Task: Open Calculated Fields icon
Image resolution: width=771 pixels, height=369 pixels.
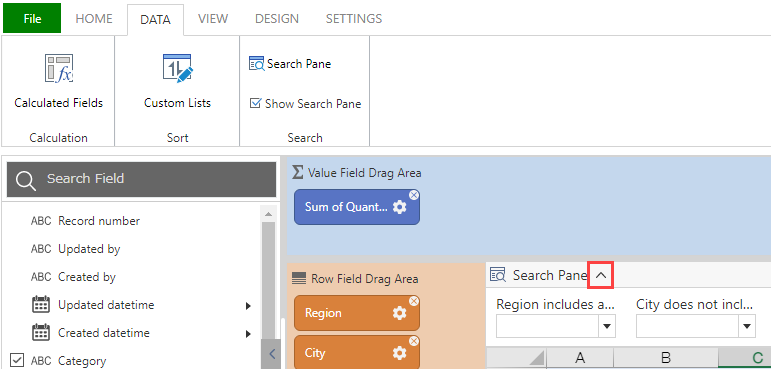Action: 59,68
